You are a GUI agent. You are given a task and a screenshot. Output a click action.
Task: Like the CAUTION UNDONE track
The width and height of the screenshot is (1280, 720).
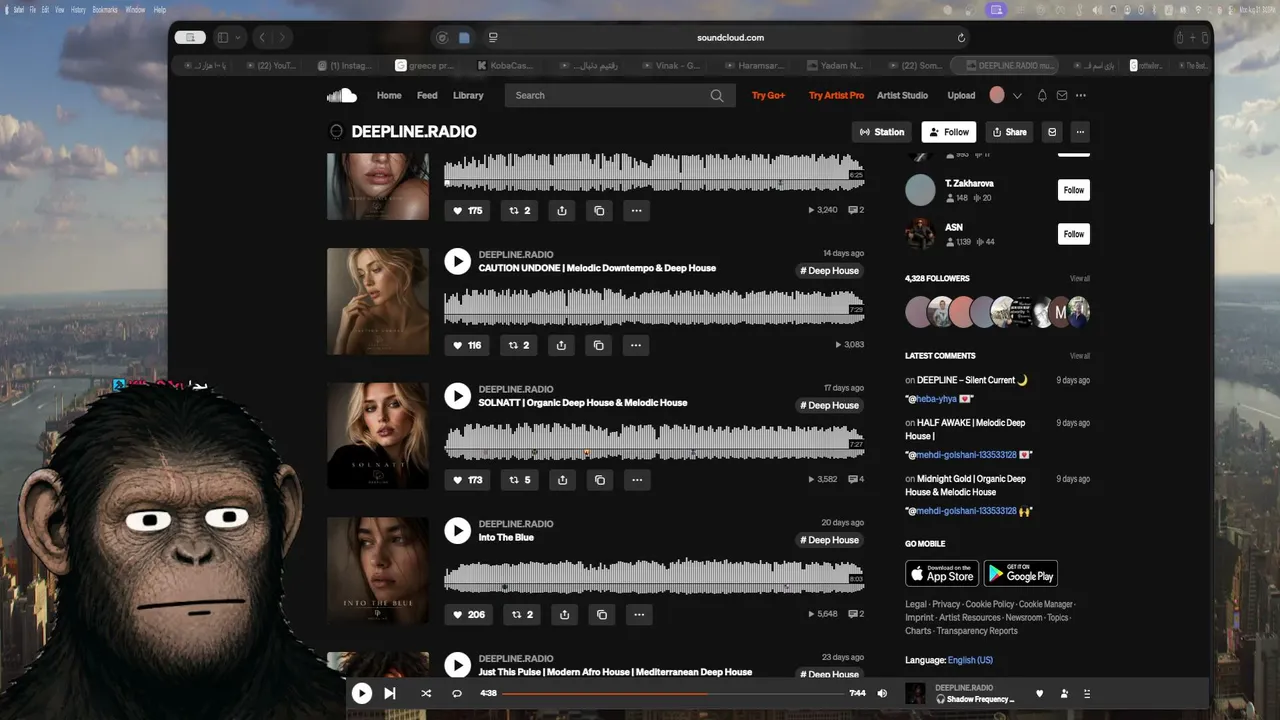[x=467, y=345]
